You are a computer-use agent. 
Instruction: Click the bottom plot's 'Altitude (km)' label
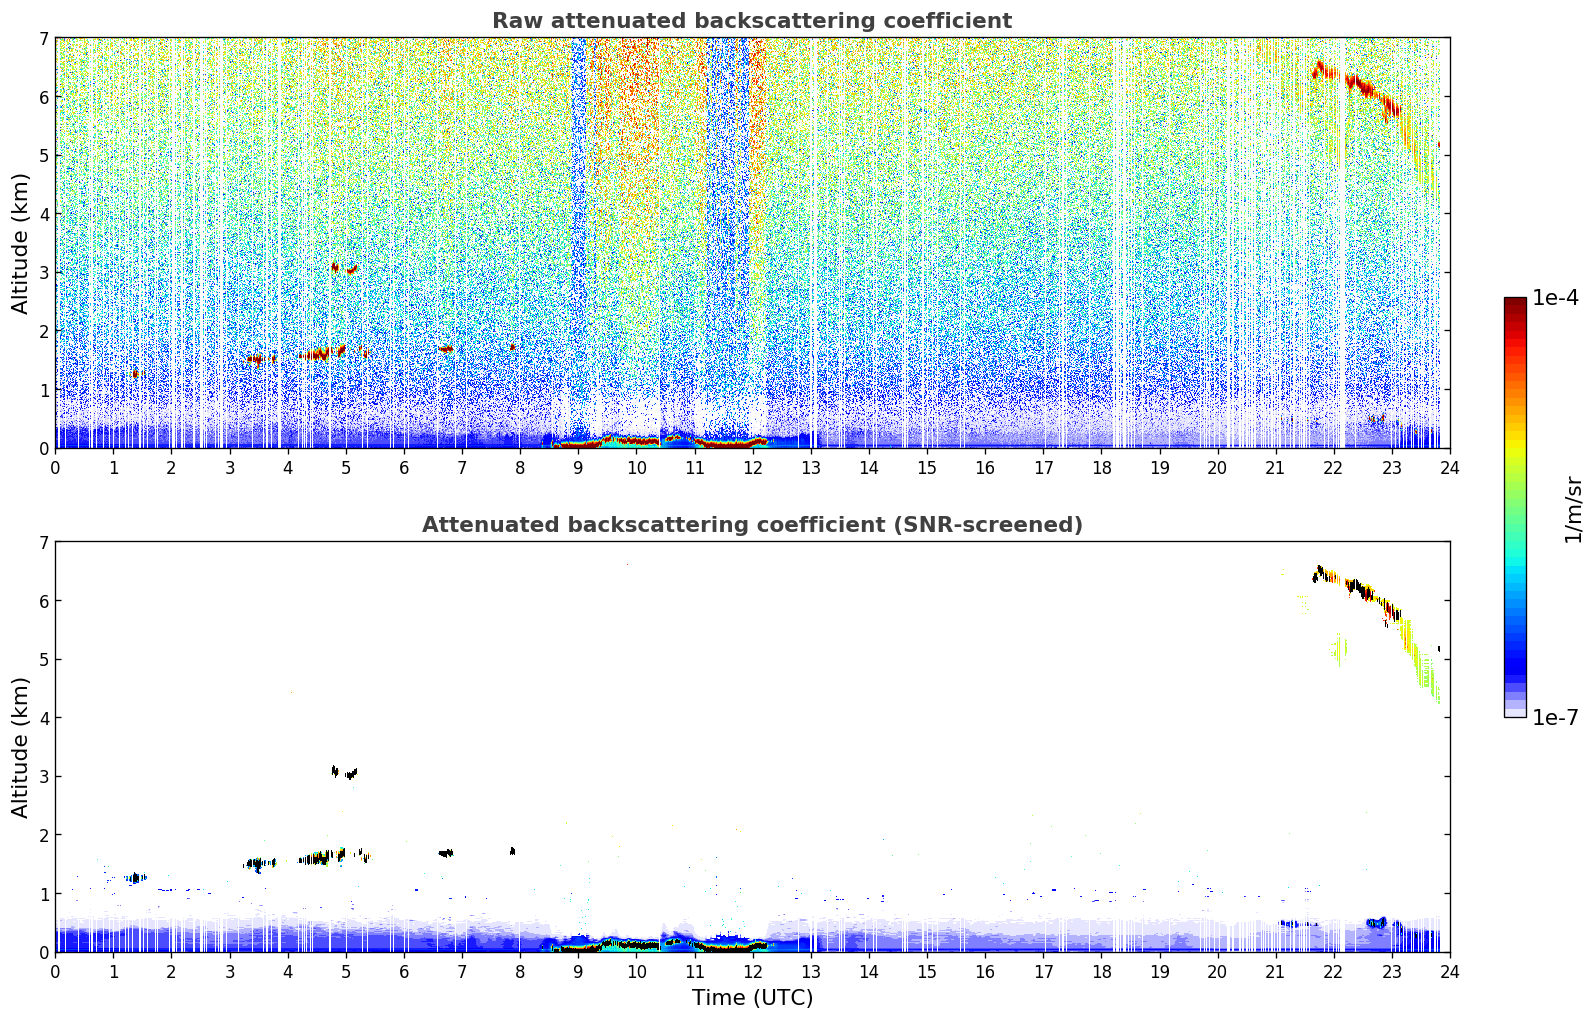click(21, 747)
